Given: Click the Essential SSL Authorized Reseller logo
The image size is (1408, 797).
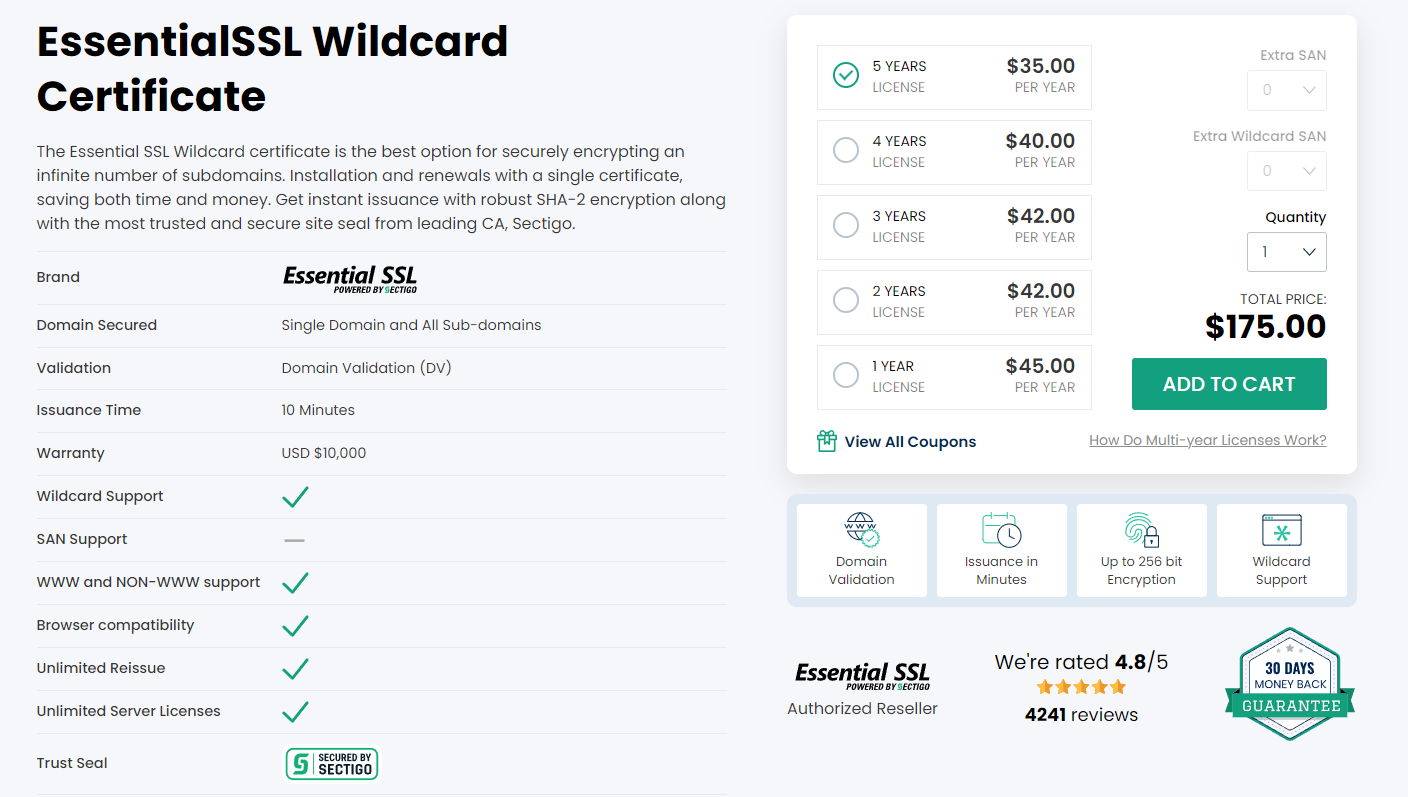Looking at the screenshot, I should pos(862,676).
